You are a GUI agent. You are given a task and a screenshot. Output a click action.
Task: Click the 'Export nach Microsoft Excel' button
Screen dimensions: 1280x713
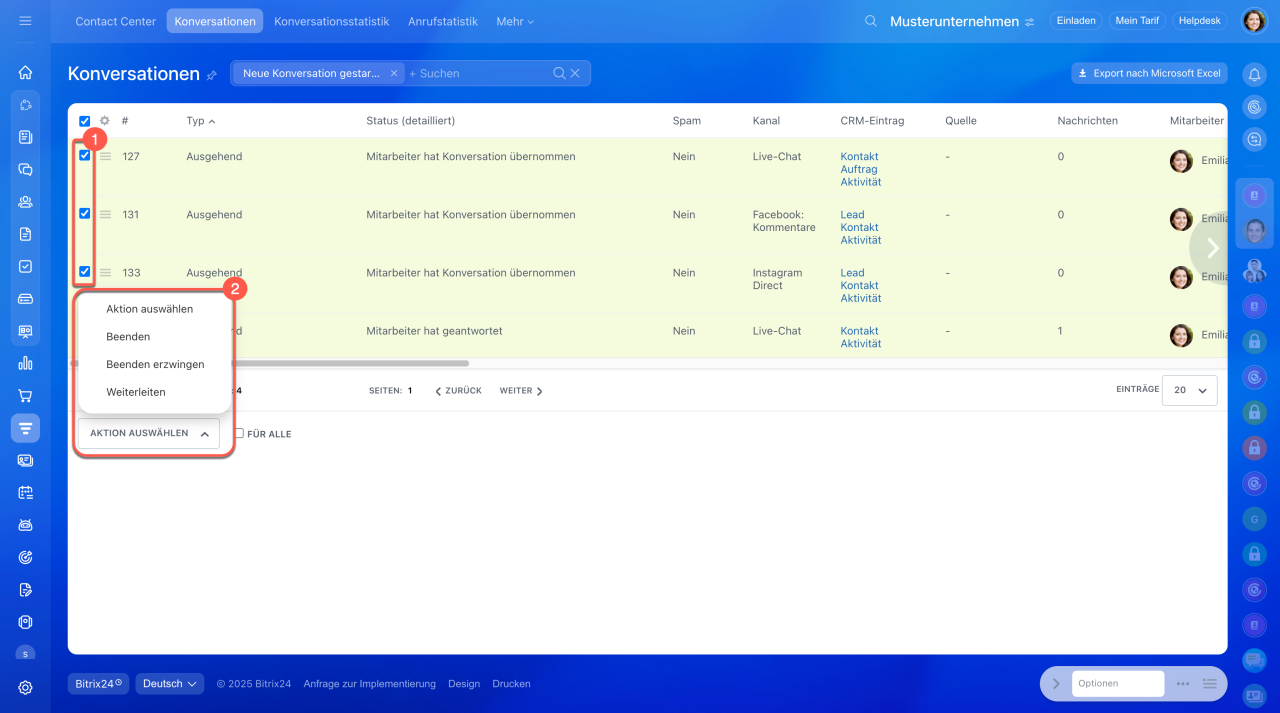(x=1149, y=73)
